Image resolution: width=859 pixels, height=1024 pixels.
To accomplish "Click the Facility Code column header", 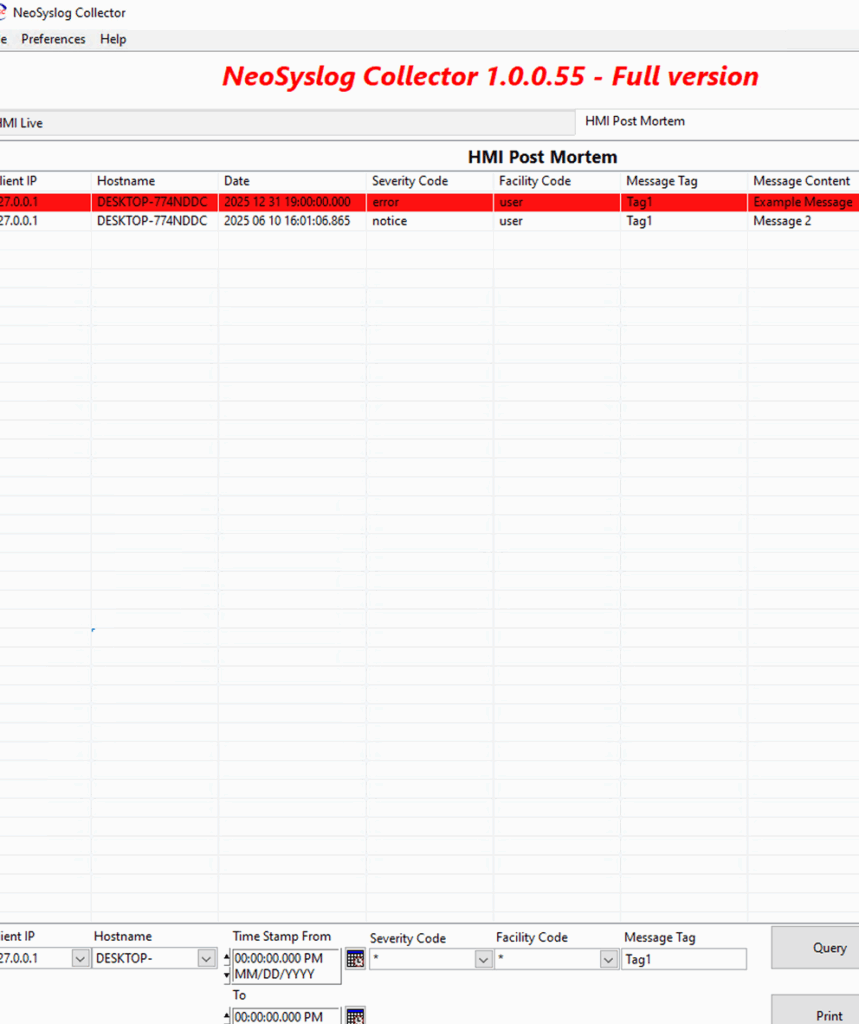I will [557, 181].
